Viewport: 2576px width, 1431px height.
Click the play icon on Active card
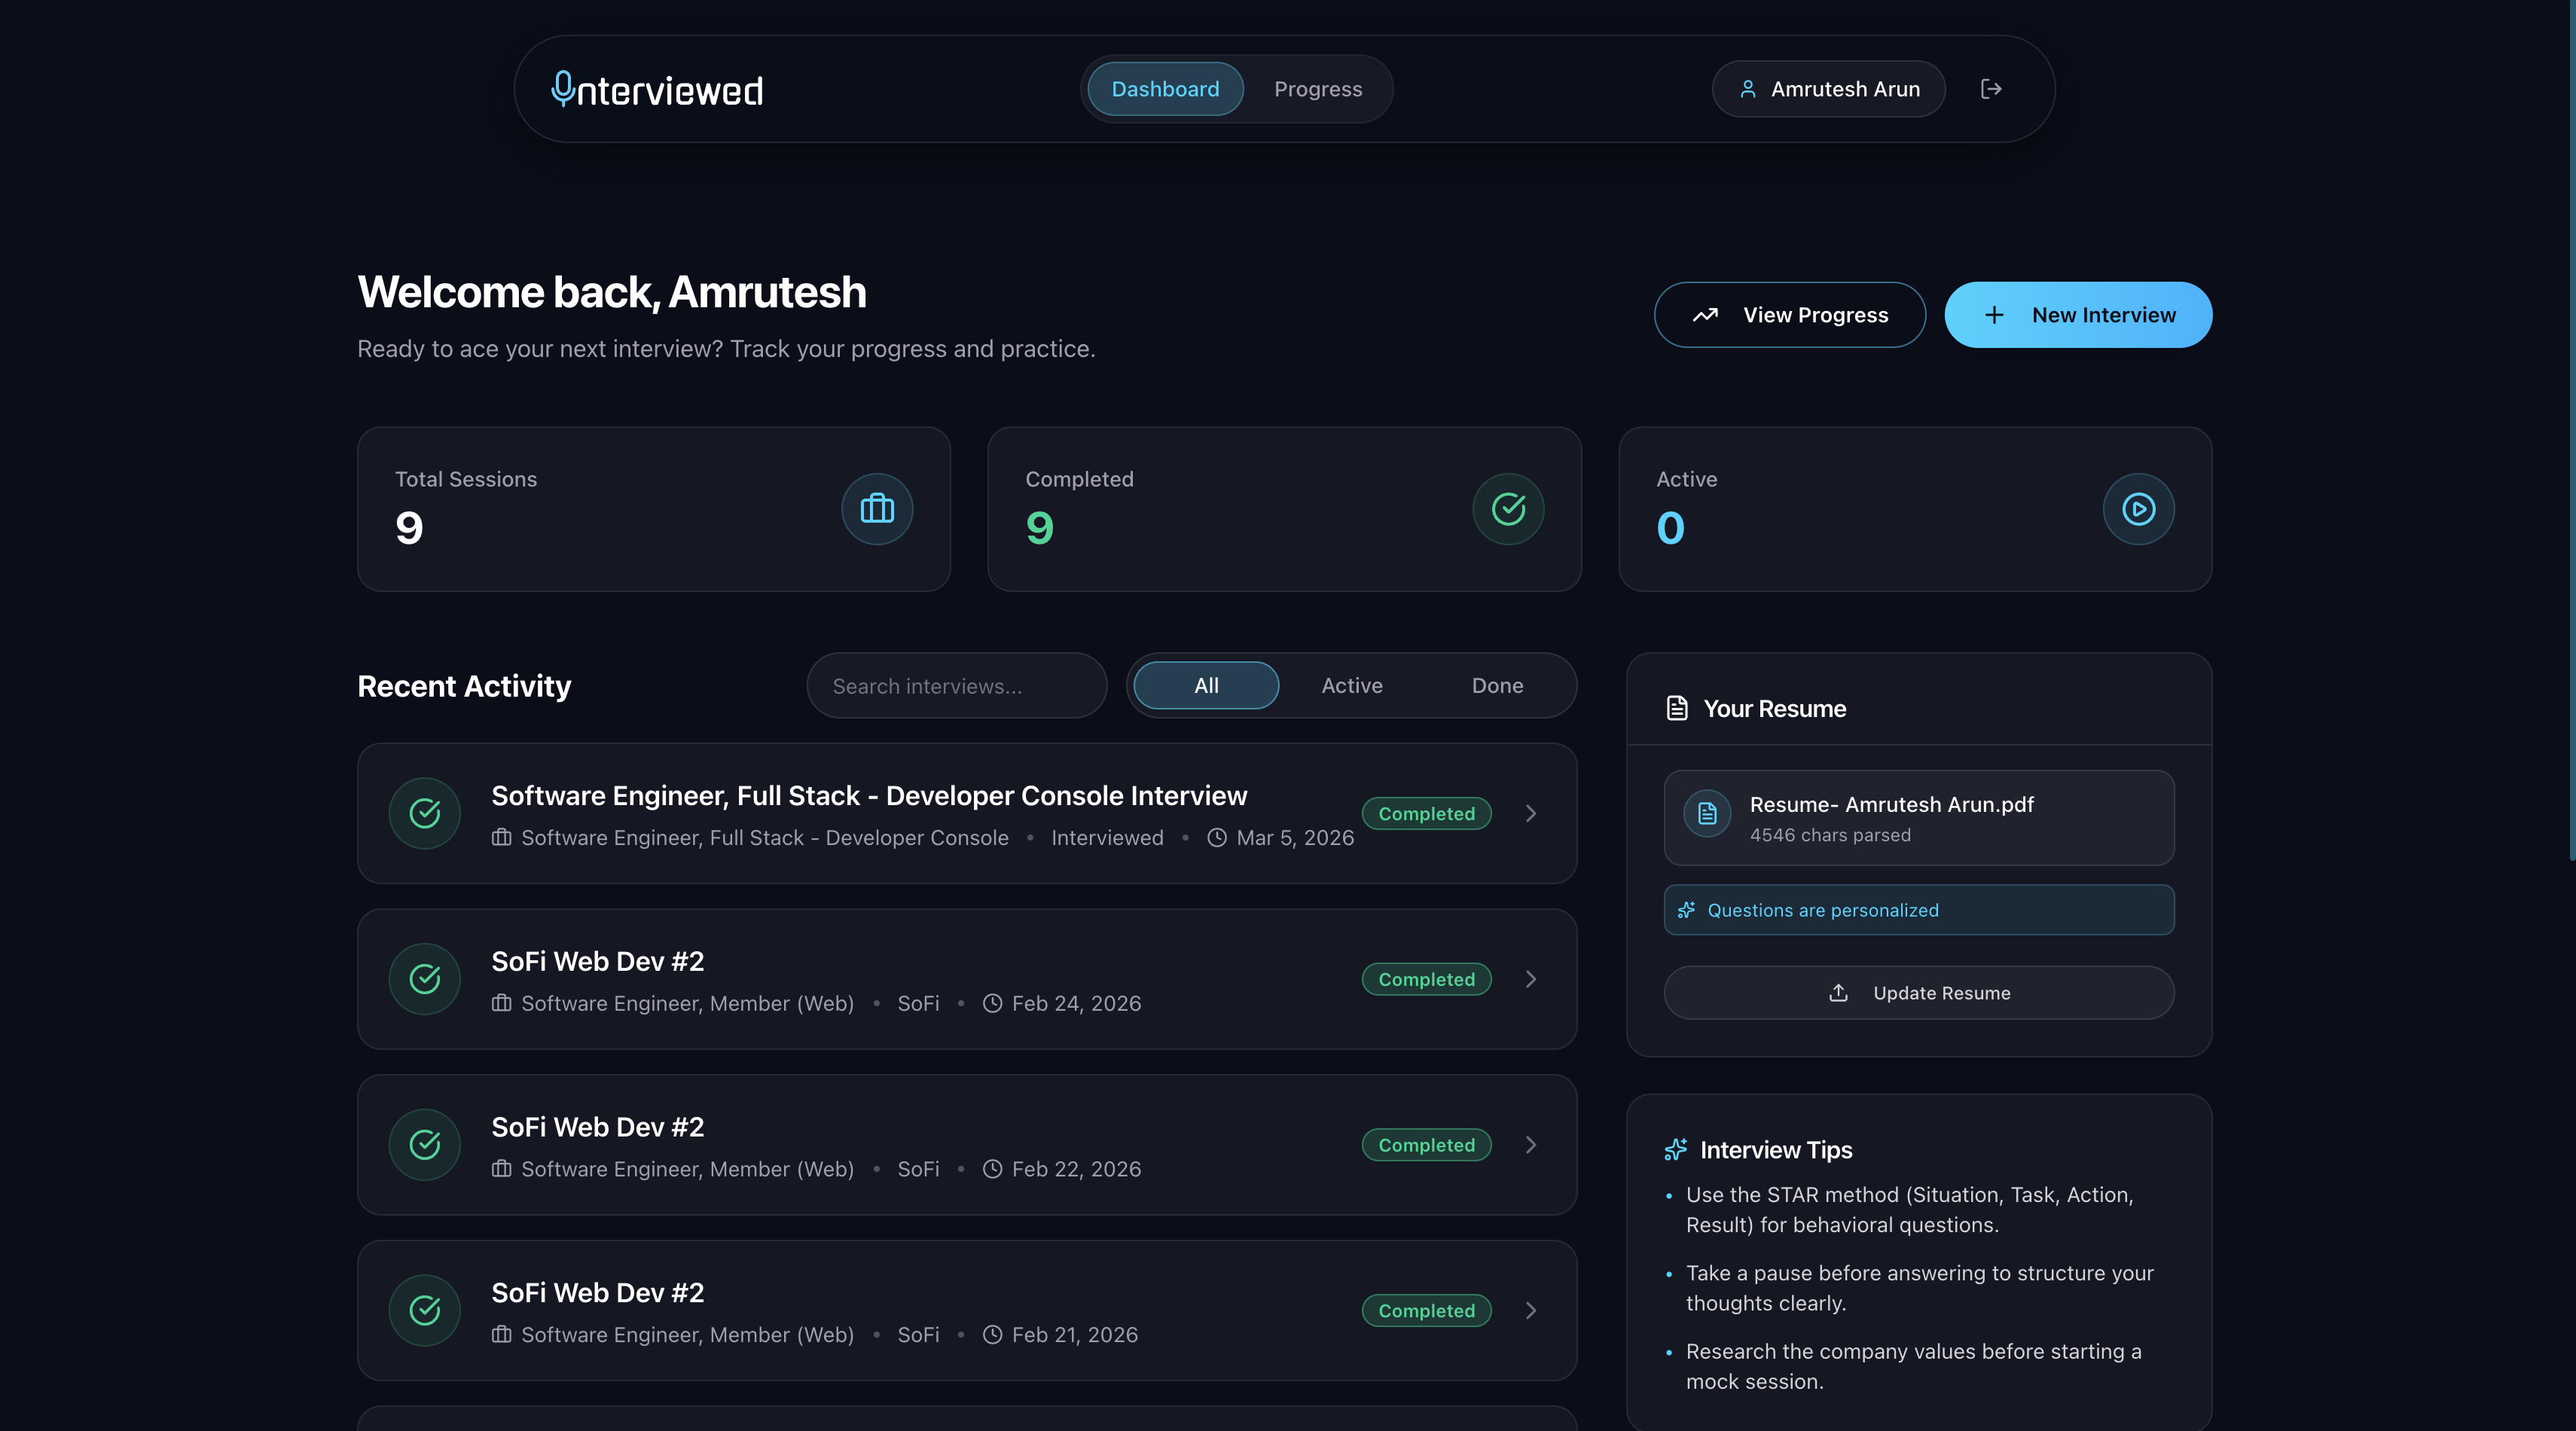click(x=2138, y=509)
